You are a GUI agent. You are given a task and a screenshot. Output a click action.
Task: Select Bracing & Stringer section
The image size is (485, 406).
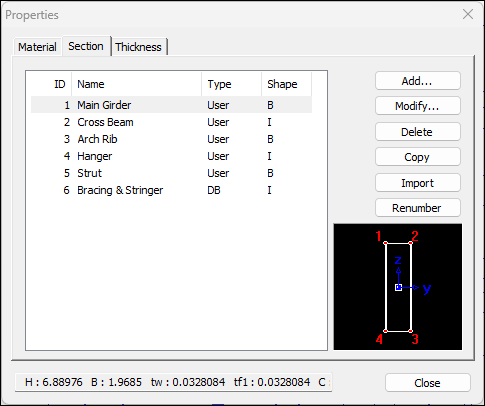point(171,190)
